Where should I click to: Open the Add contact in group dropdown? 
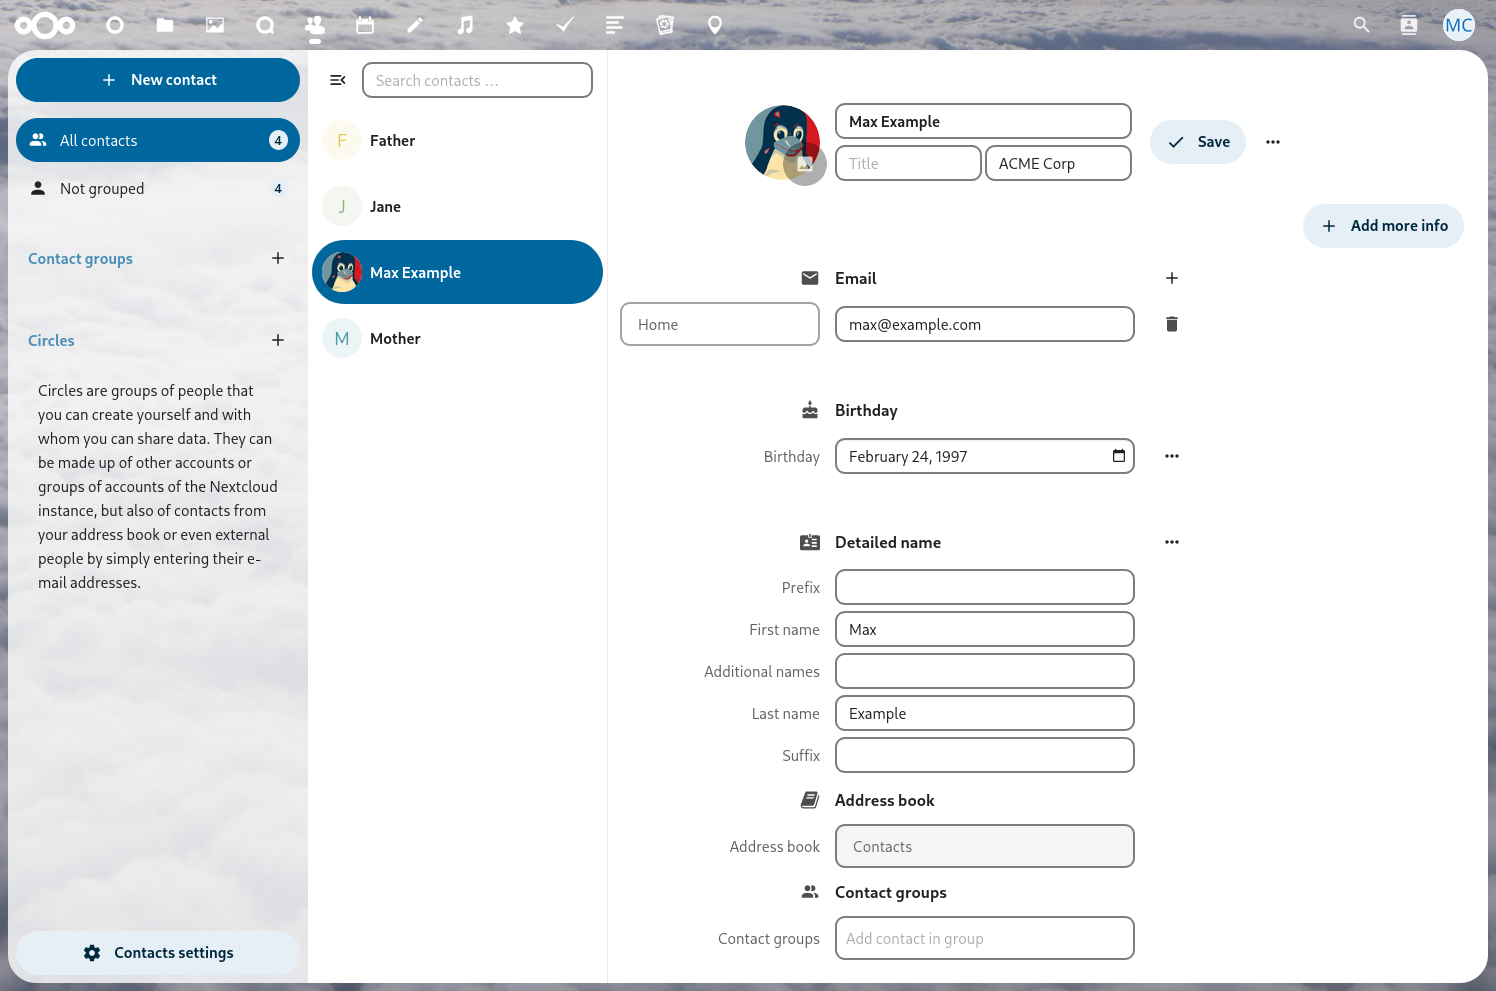(984, 938)
